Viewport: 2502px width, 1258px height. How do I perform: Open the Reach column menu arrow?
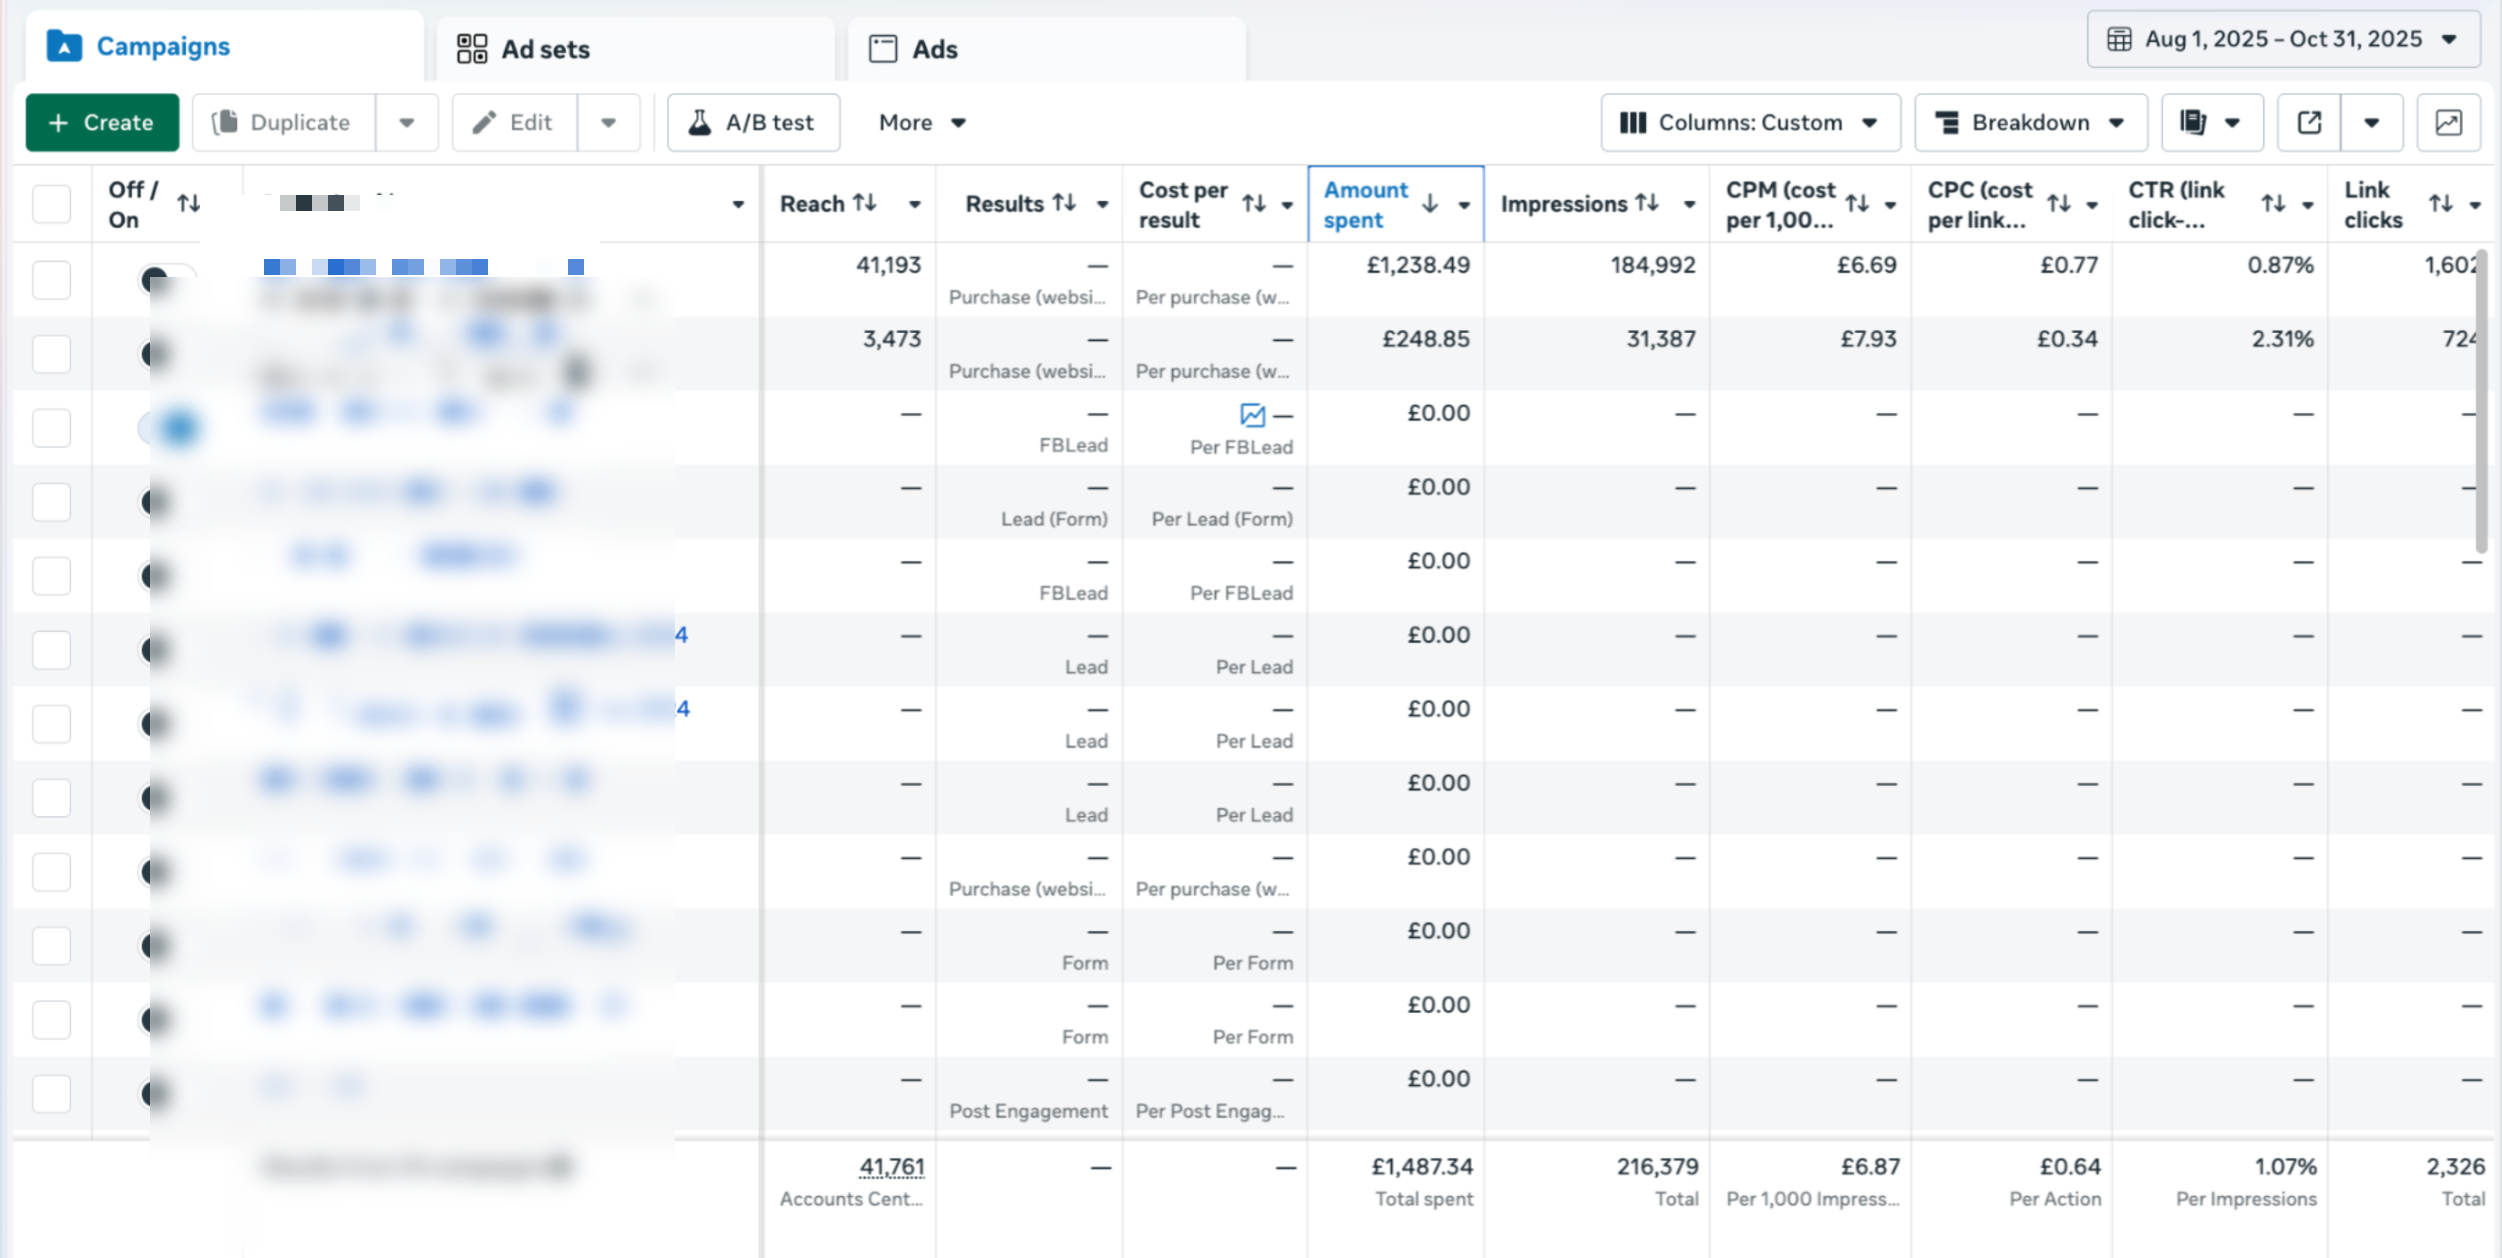point(914,204)
